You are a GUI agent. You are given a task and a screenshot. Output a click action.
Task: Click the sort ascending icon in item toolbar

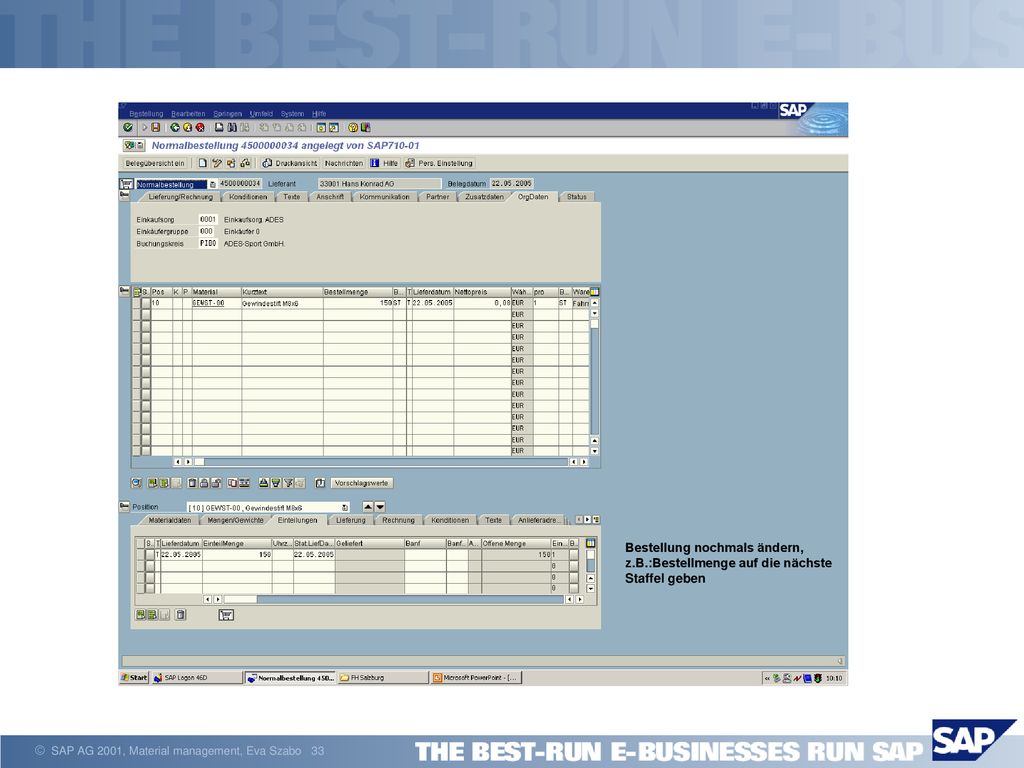tap(263, 483)
